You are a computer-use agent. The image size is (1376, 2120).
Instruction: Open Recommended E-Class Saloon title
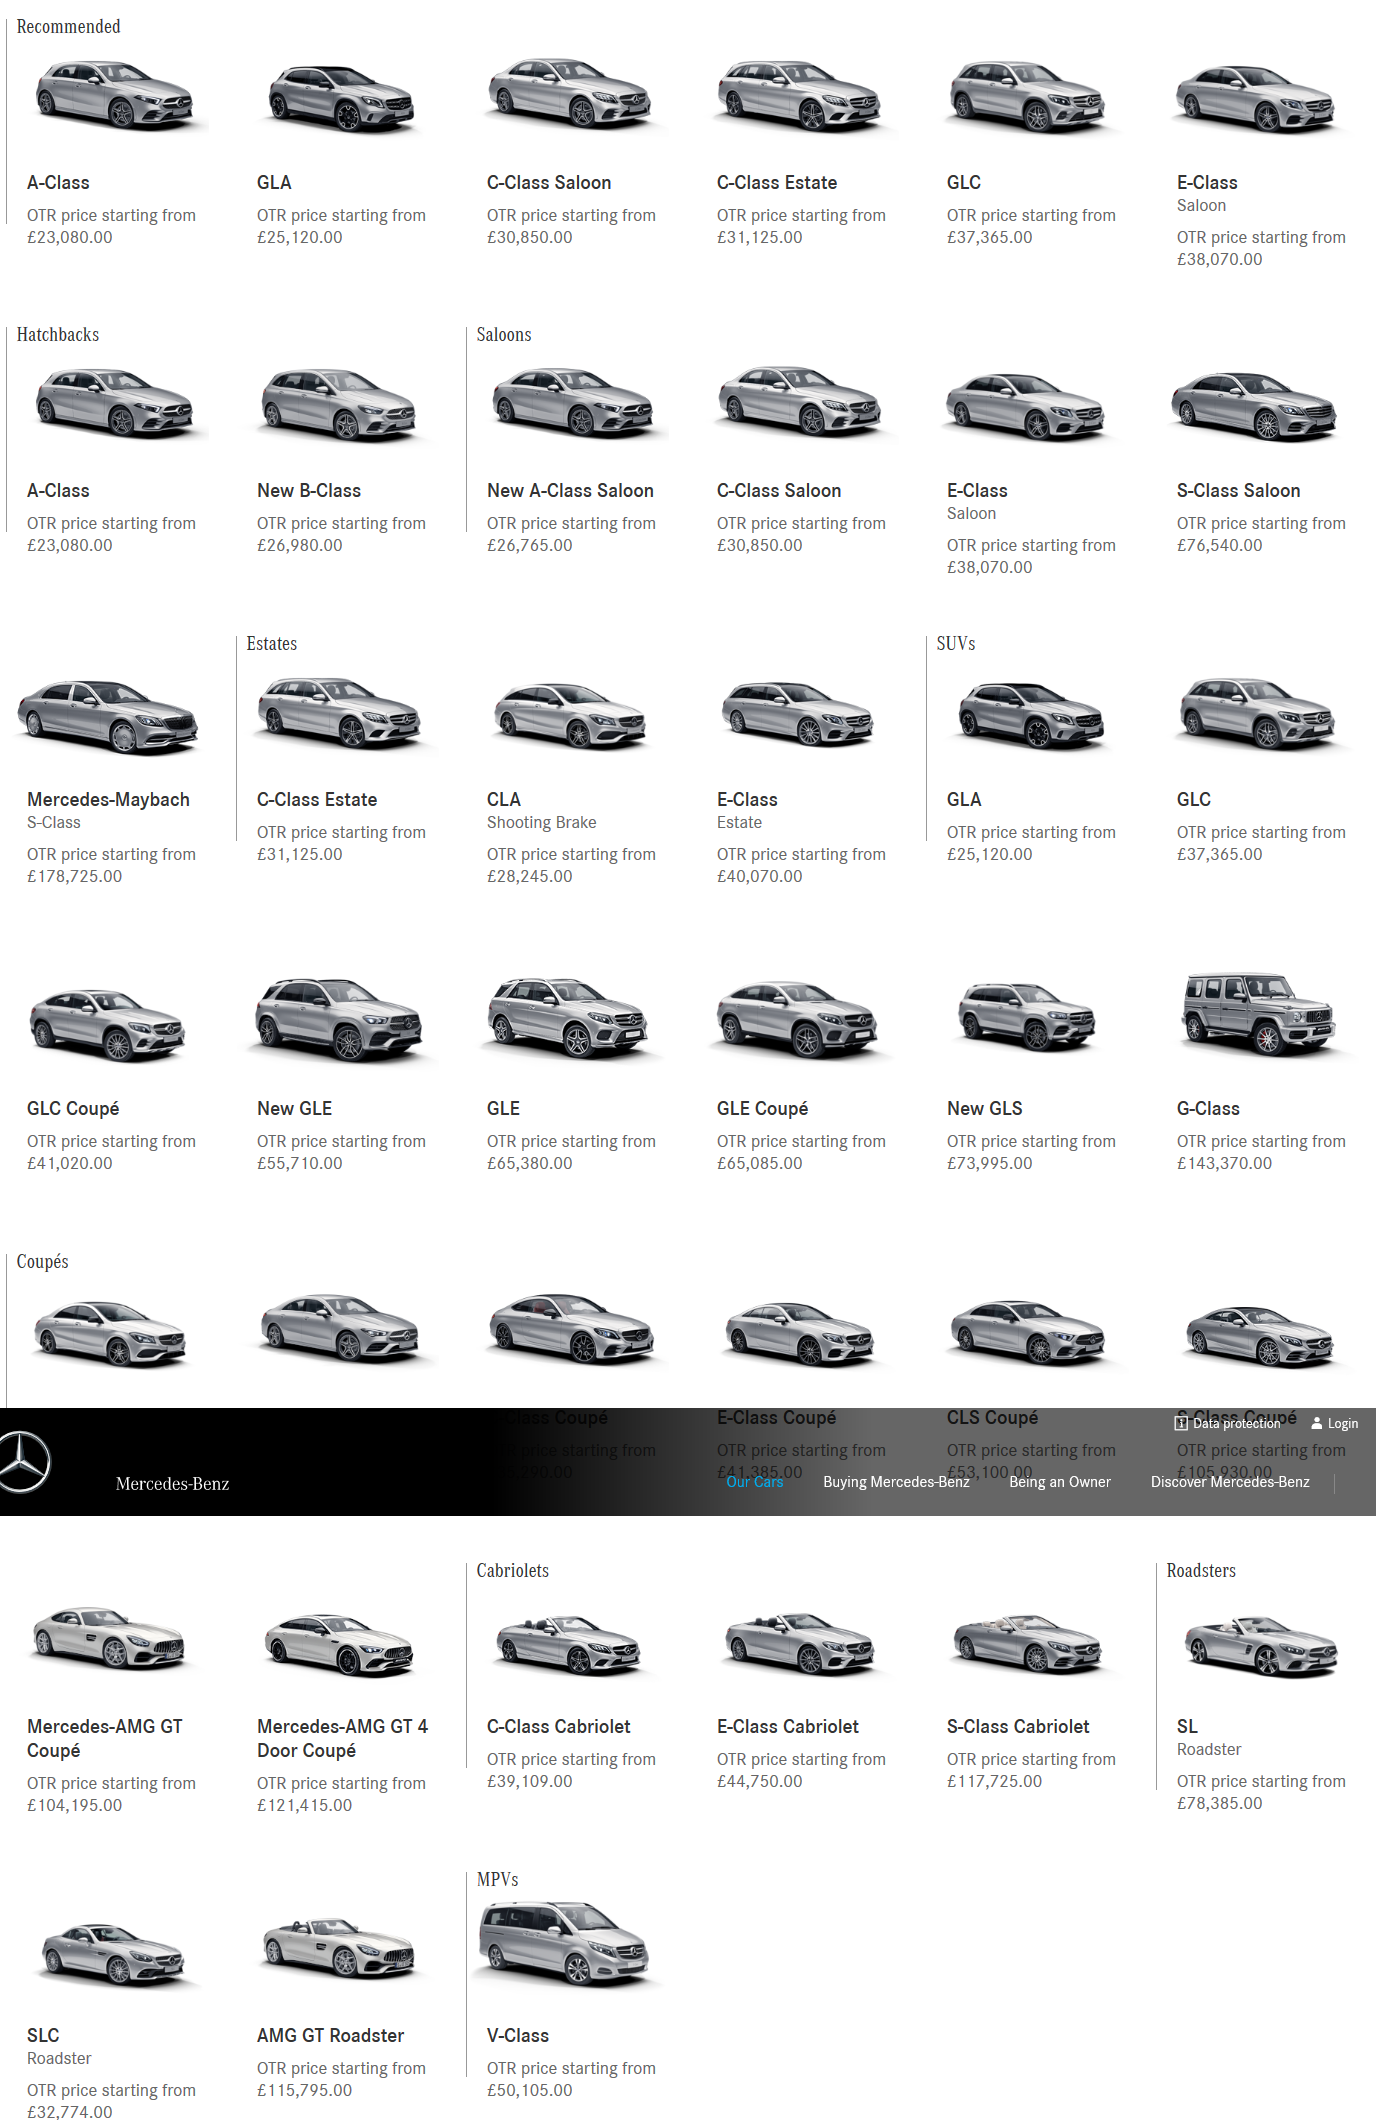(1207, 183)
